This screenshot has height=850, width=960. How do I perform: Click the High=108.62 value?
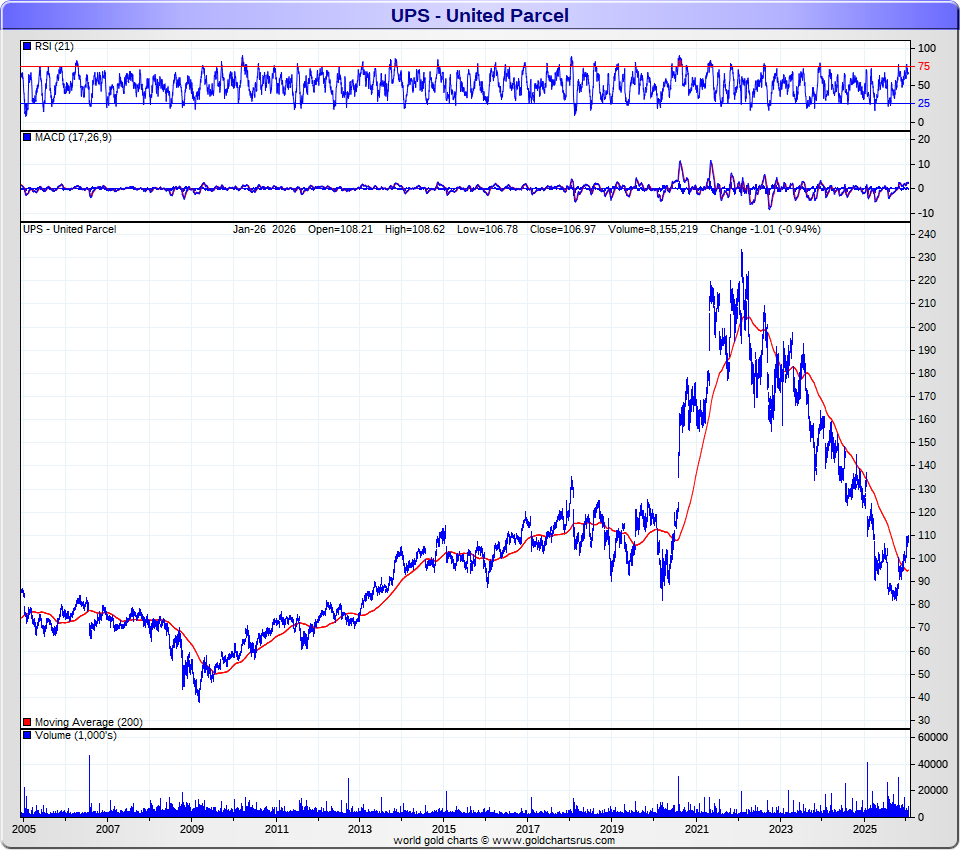[414, 230]
